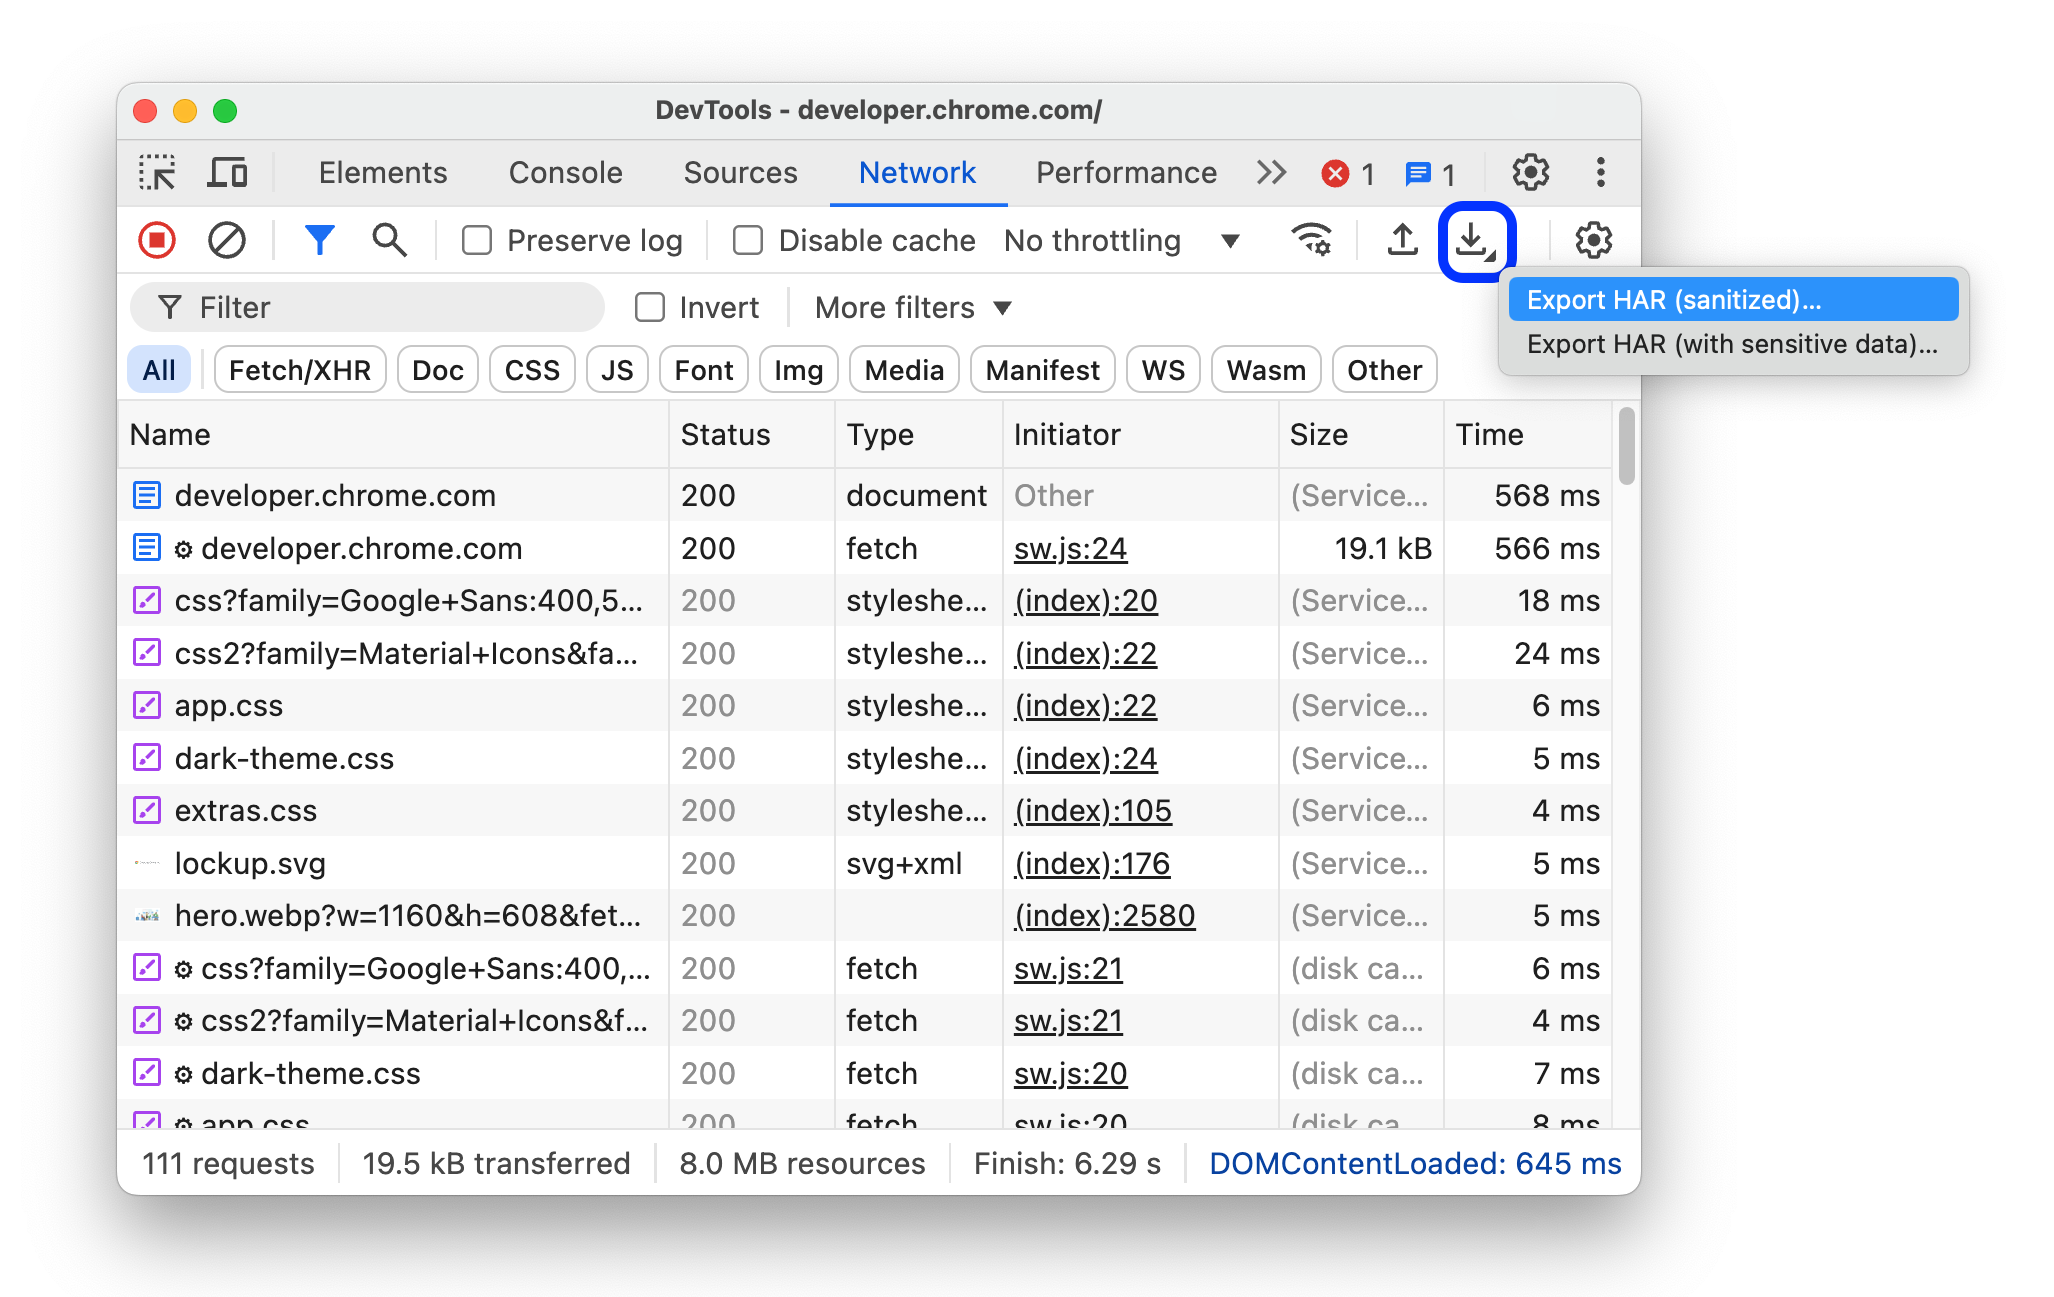
Task: Click the search network requests icon
Action: click(x=385, y=239)
